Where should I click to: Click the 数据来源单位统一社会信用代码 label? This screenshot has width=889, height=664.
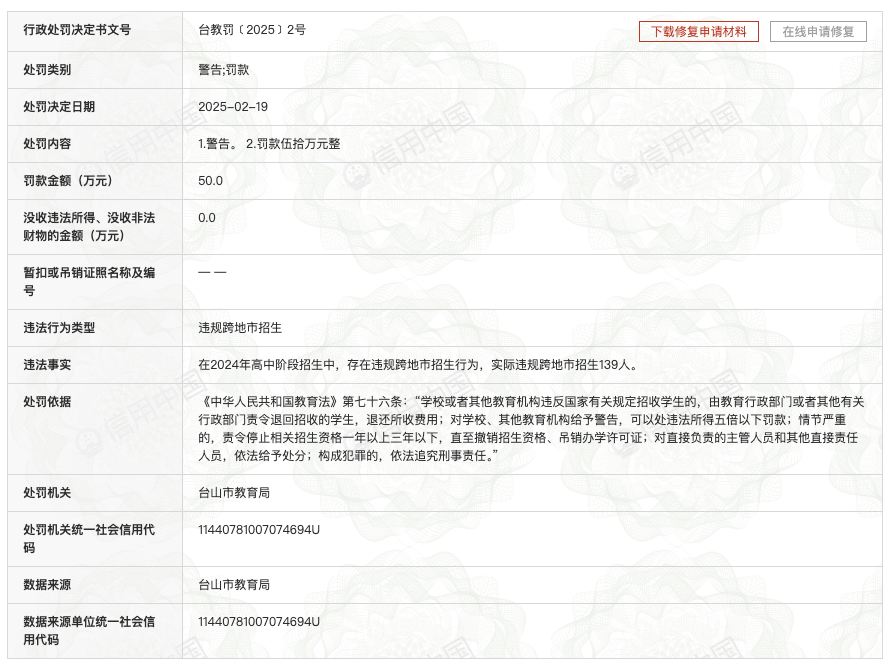[x=89, y=631]
